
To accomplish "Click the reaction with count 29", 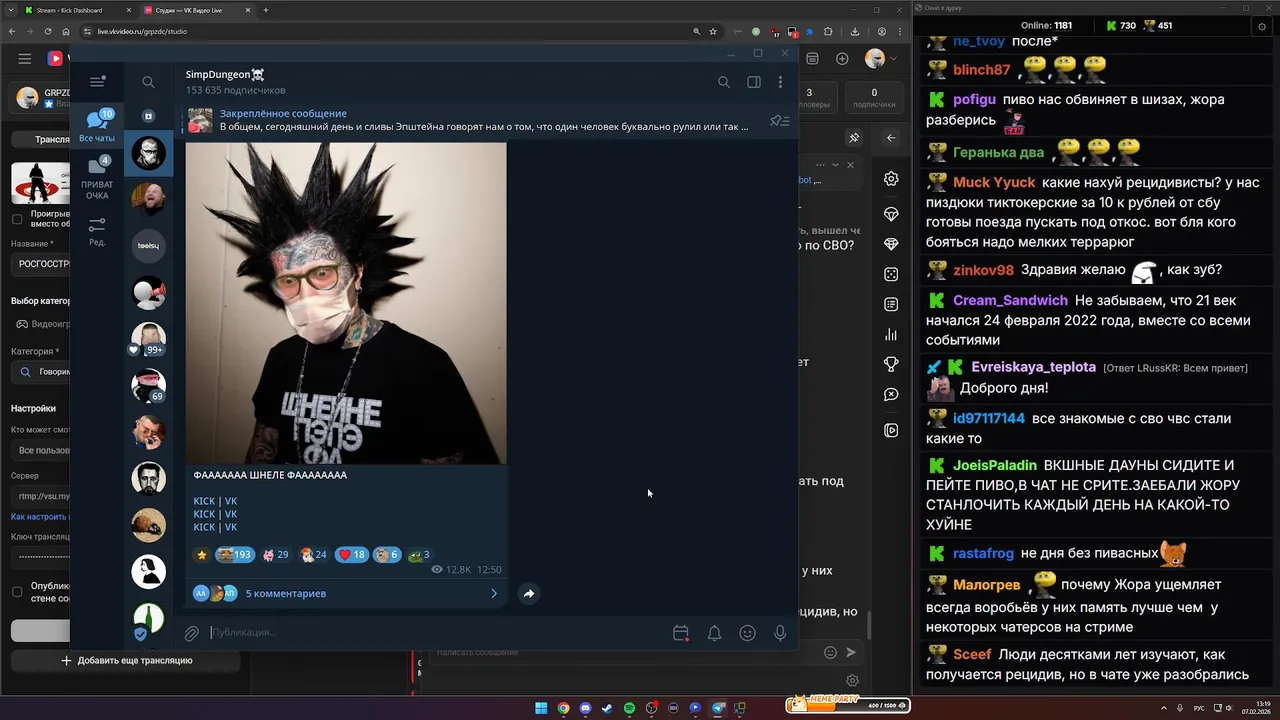I will coord(276,555).
